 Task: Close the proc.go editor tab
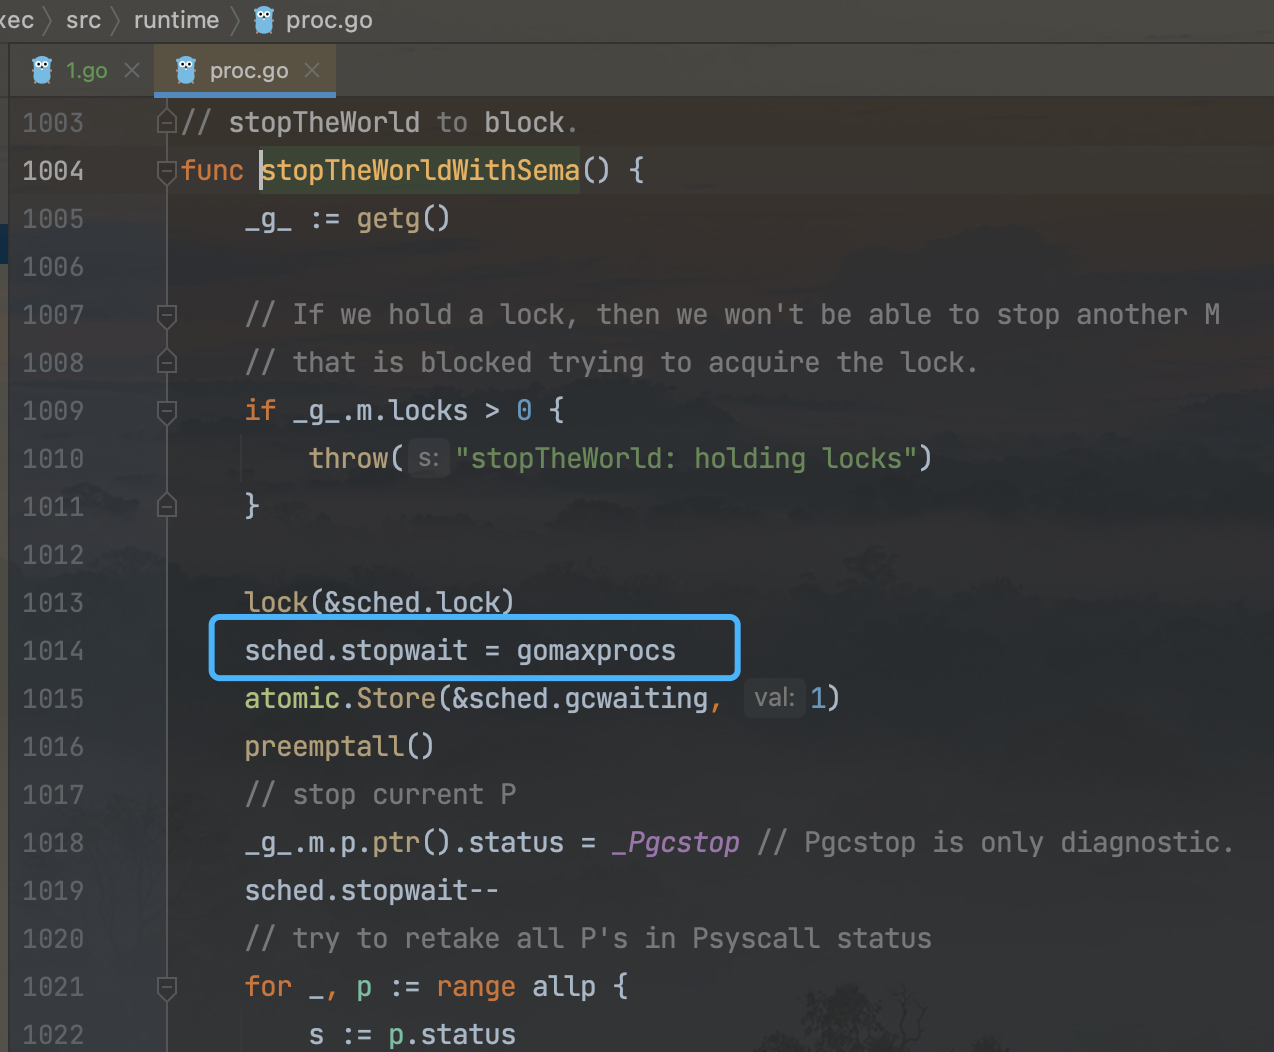[312, 70]
